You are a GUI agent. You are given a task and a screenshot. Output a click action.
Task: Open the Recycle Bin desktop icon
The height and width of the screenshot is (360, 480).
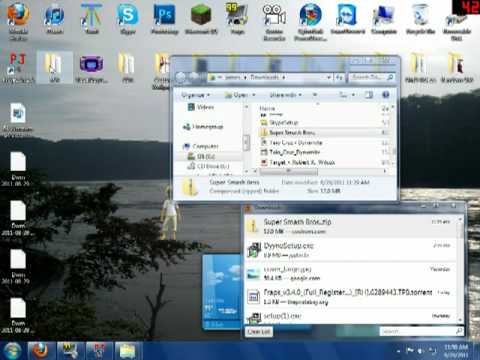[x=421, y=19]
